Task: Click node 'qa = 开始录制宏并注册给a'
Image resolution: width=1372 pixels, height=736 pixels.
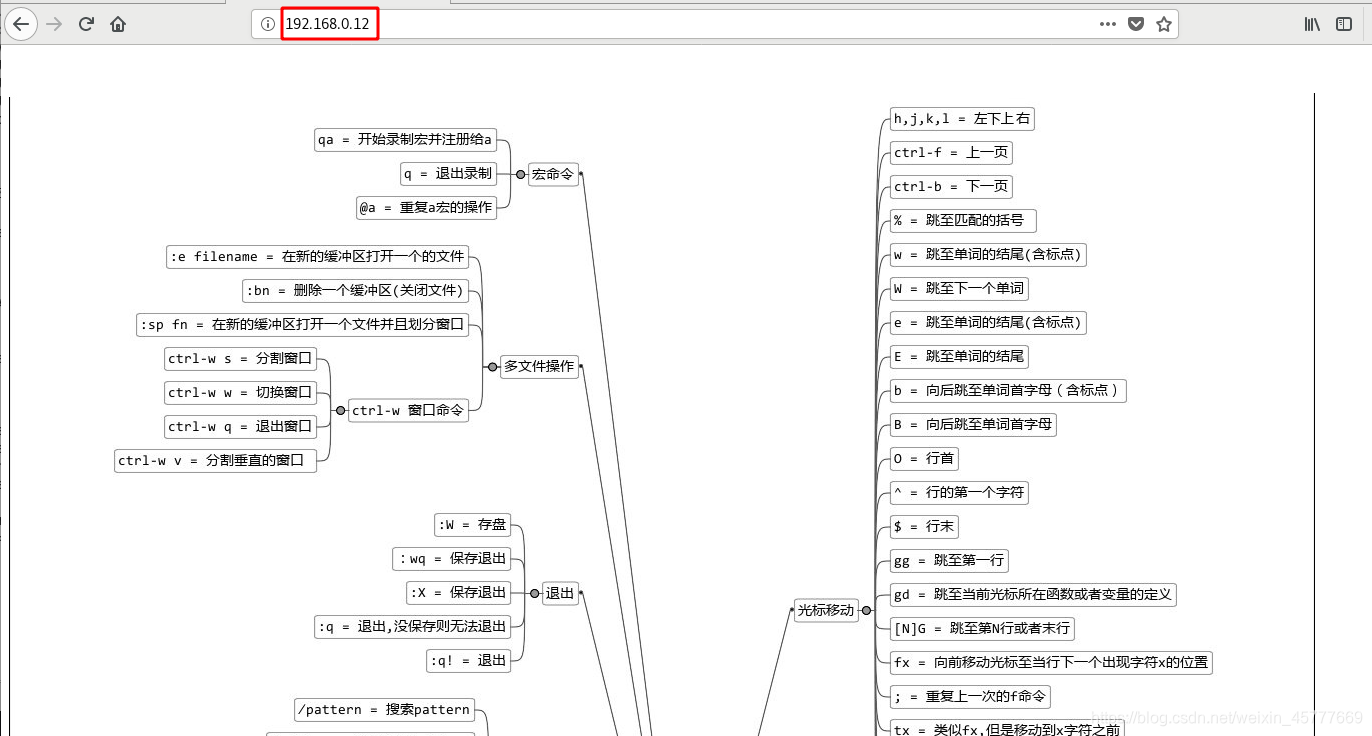Action: (405, 140)
